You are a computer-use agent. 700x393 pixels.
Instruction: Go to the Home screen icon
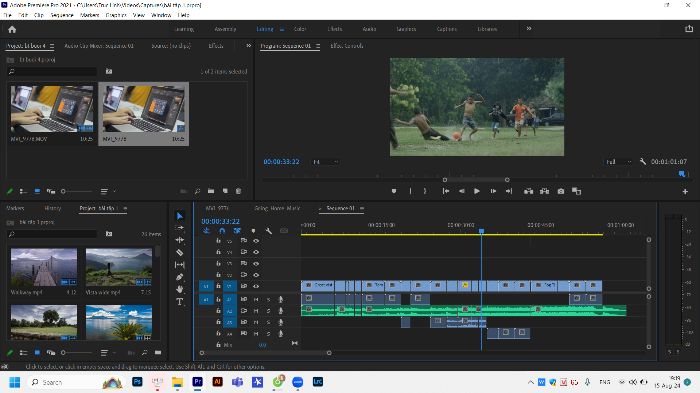(x=12, y=29)
